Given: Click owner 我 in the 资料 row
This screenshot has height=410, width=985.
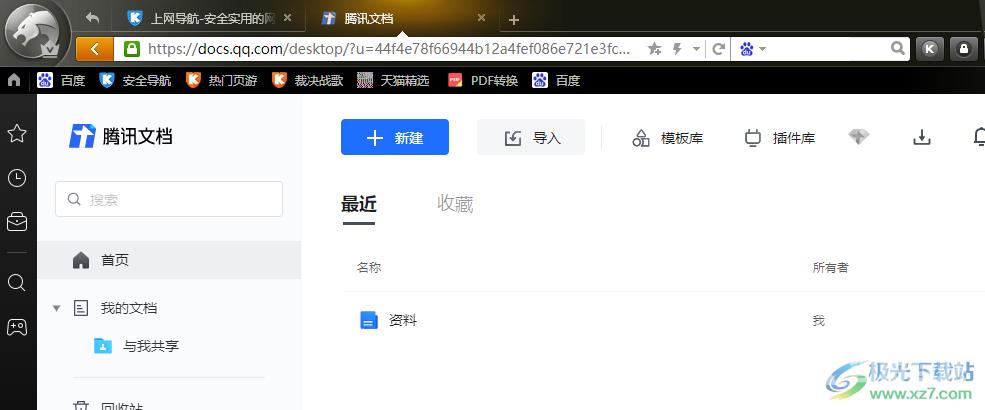Looking at the screenshot, I should (818, 321).
